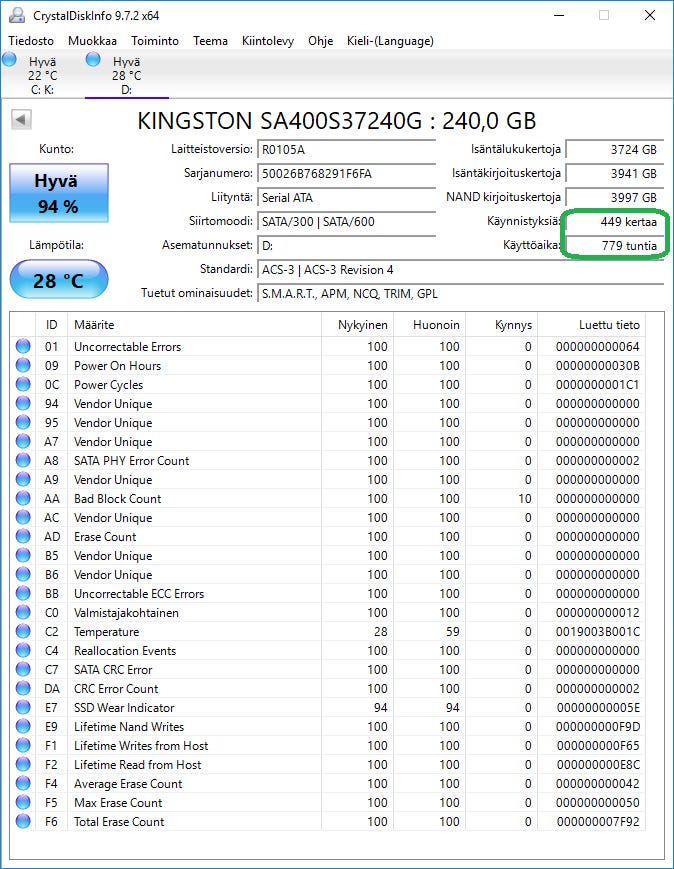Select the C: K: drive status orb
This screenshot has height=869, width=674.
[x=10, y=61]
